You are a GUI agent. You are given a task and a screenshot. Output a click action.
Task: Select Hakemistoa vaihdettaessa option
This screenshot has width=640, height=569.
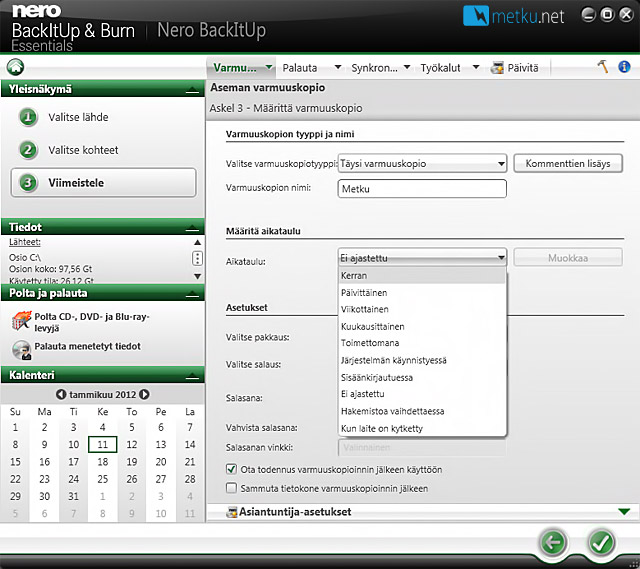coord(422,411)
